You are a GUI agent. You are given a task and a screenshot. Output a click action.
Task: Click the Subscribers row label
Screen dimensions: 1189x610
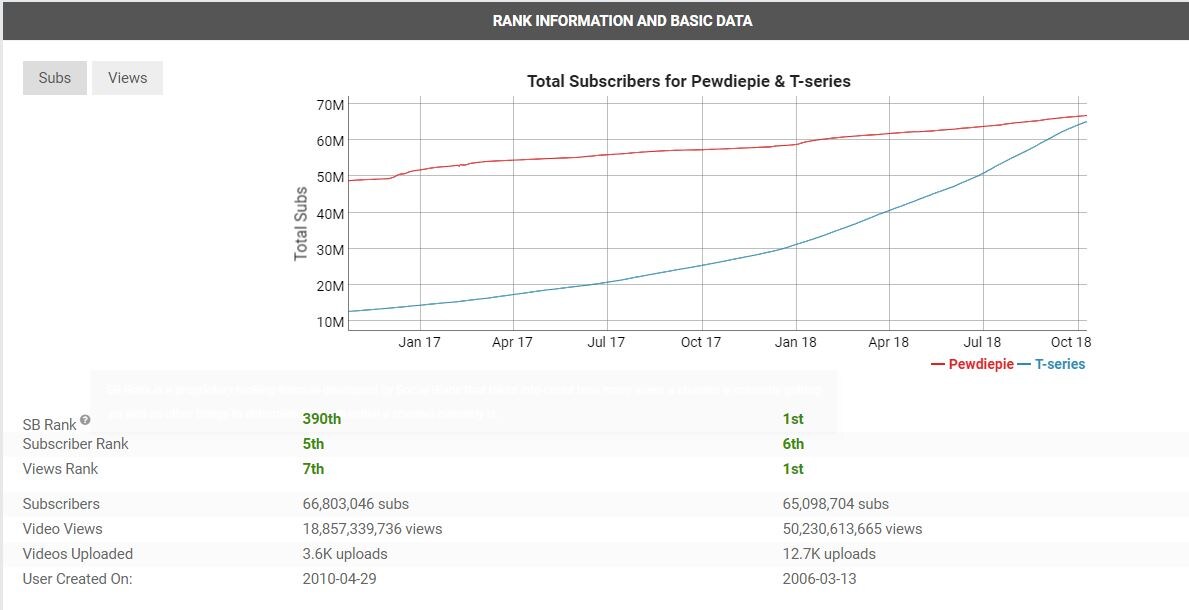[x=61, y=504]
